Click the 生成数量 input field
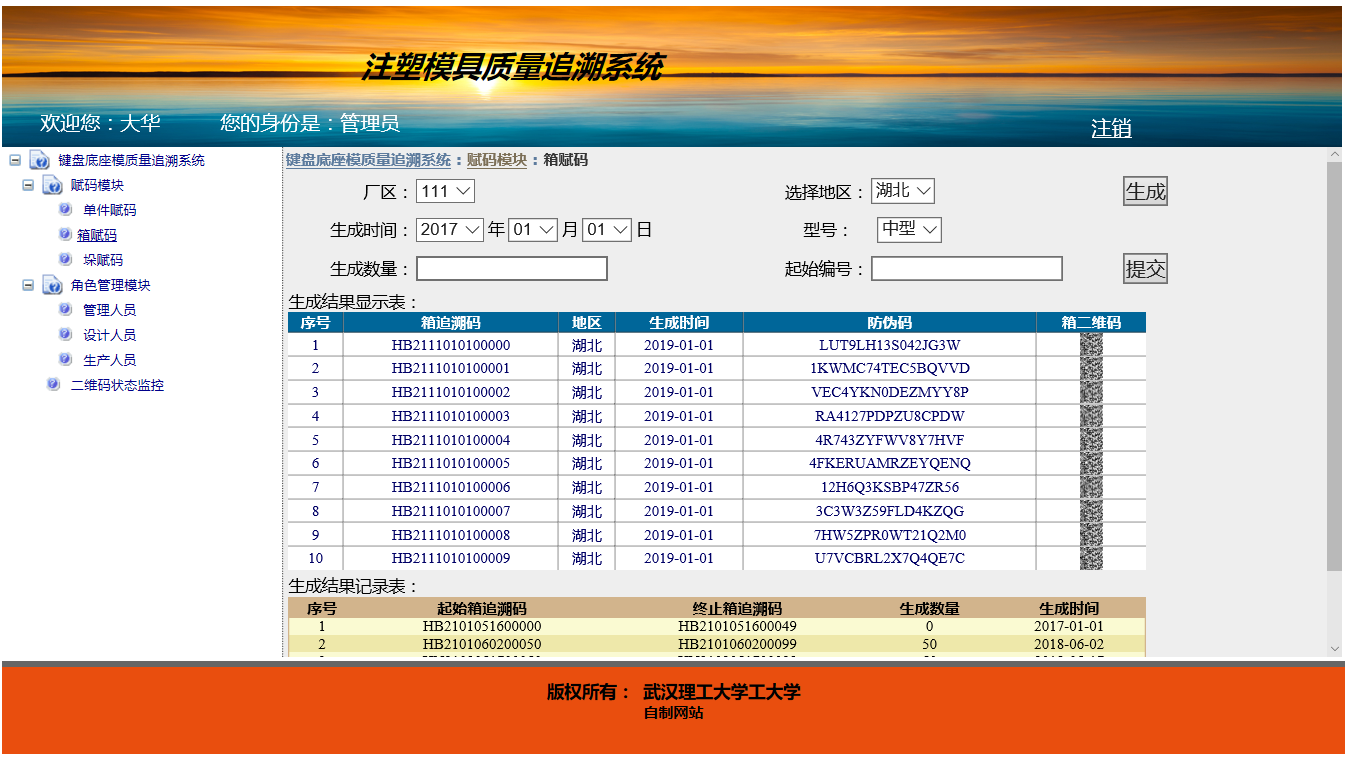Screen dimensions: 1348x760 [511, 269]
